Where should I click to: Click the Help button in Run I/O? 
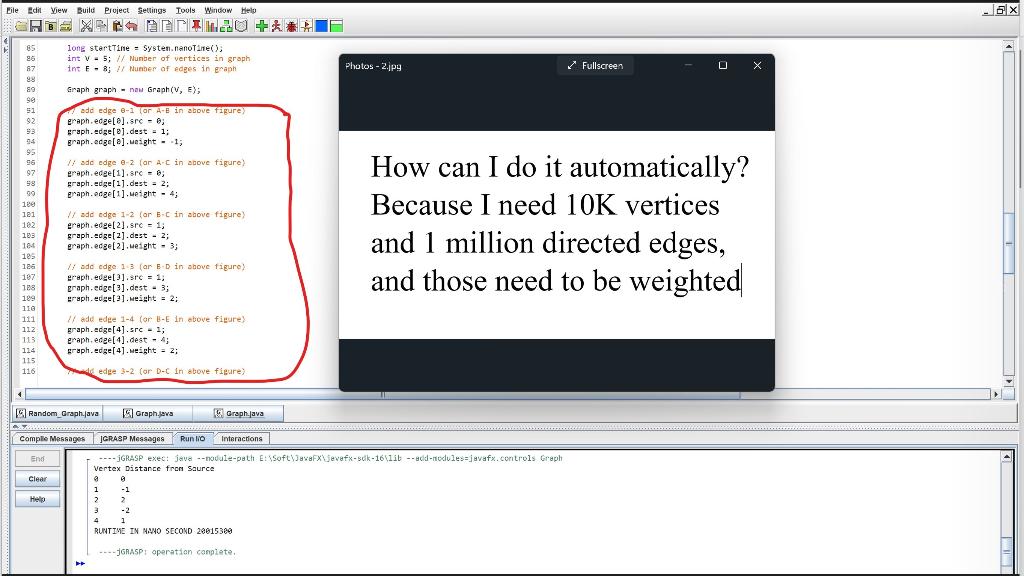[37, 499]
